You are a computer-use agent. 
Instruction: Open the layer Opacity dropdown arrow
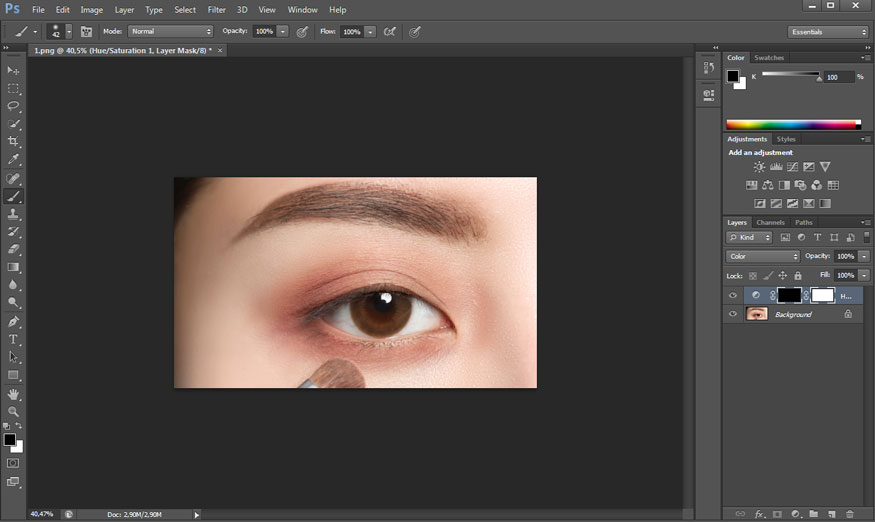tap(864, 256)
